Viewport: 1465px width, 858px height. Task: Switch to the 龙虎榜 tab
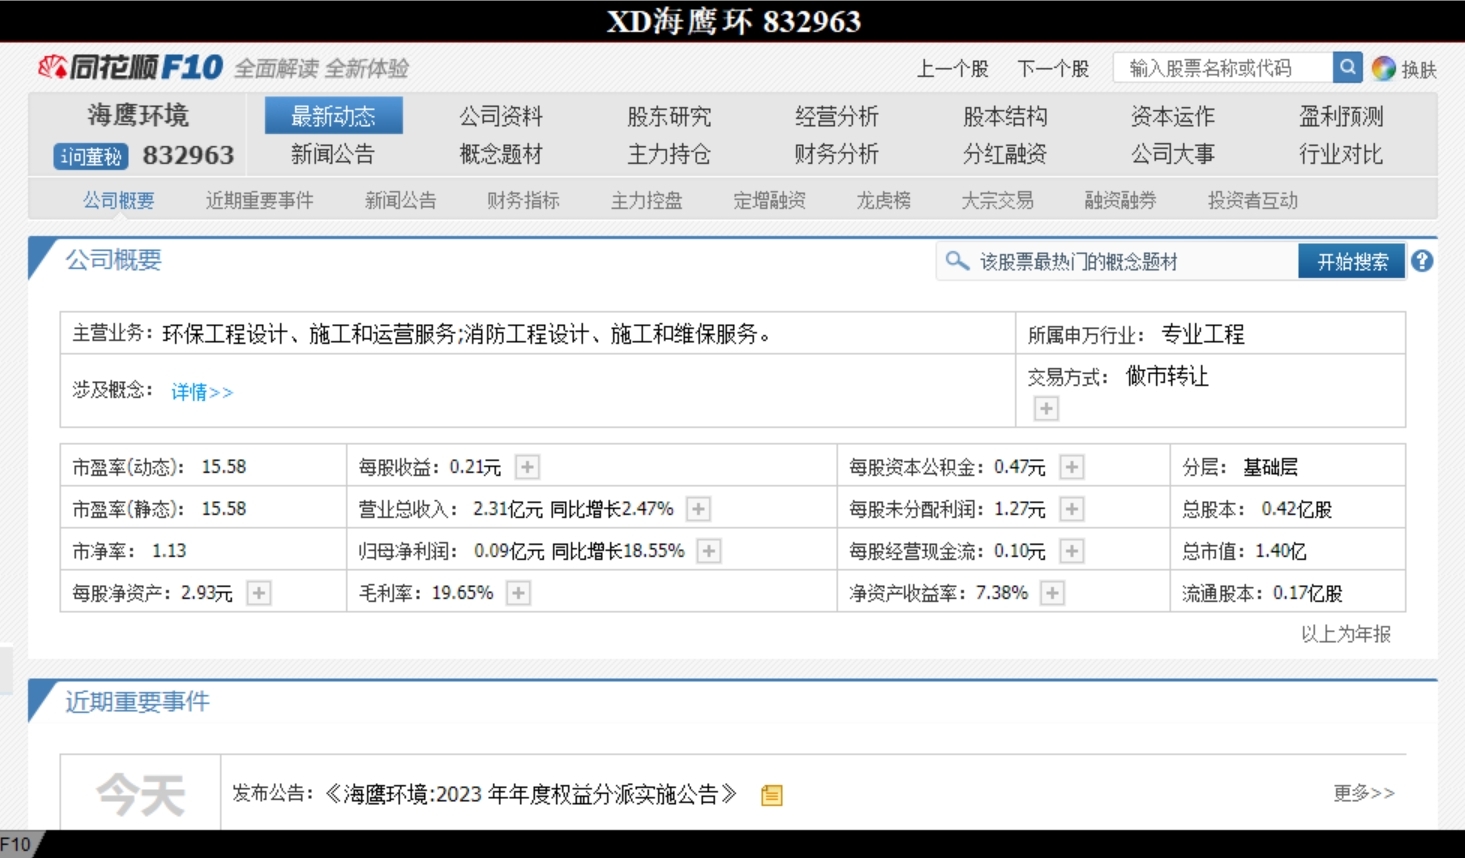pos(883,200)
